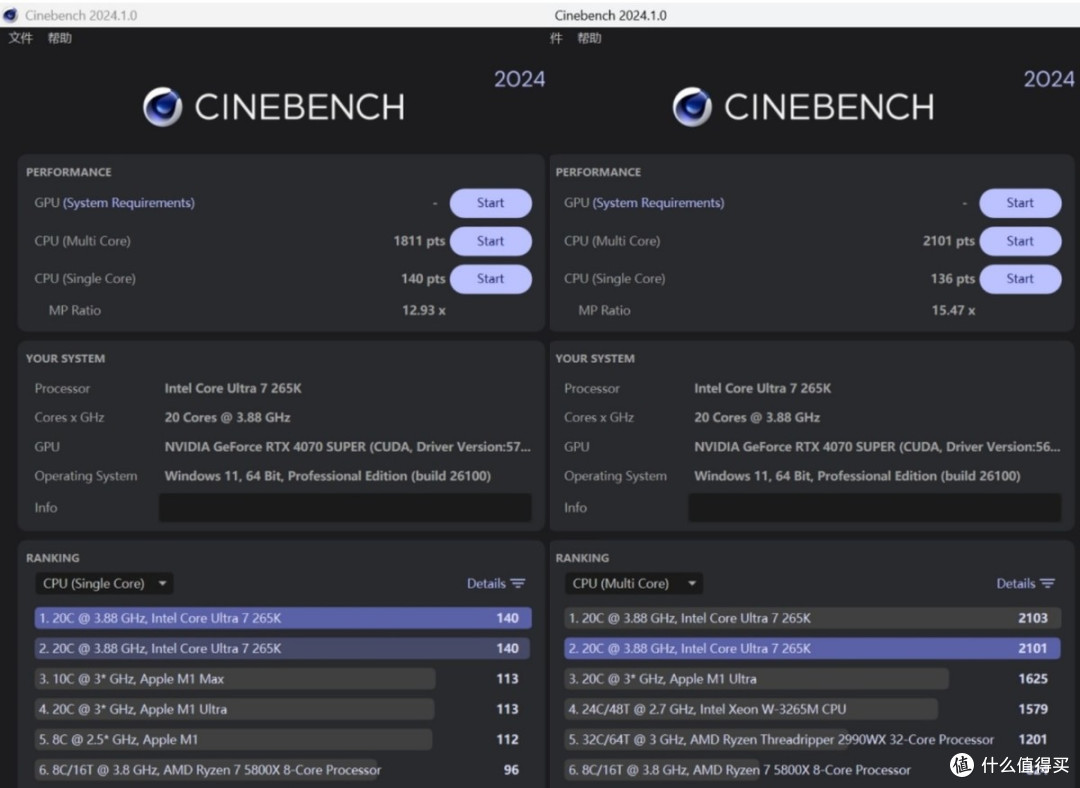Start CPU Multi Core test in right window

(x=1020, y=241)
